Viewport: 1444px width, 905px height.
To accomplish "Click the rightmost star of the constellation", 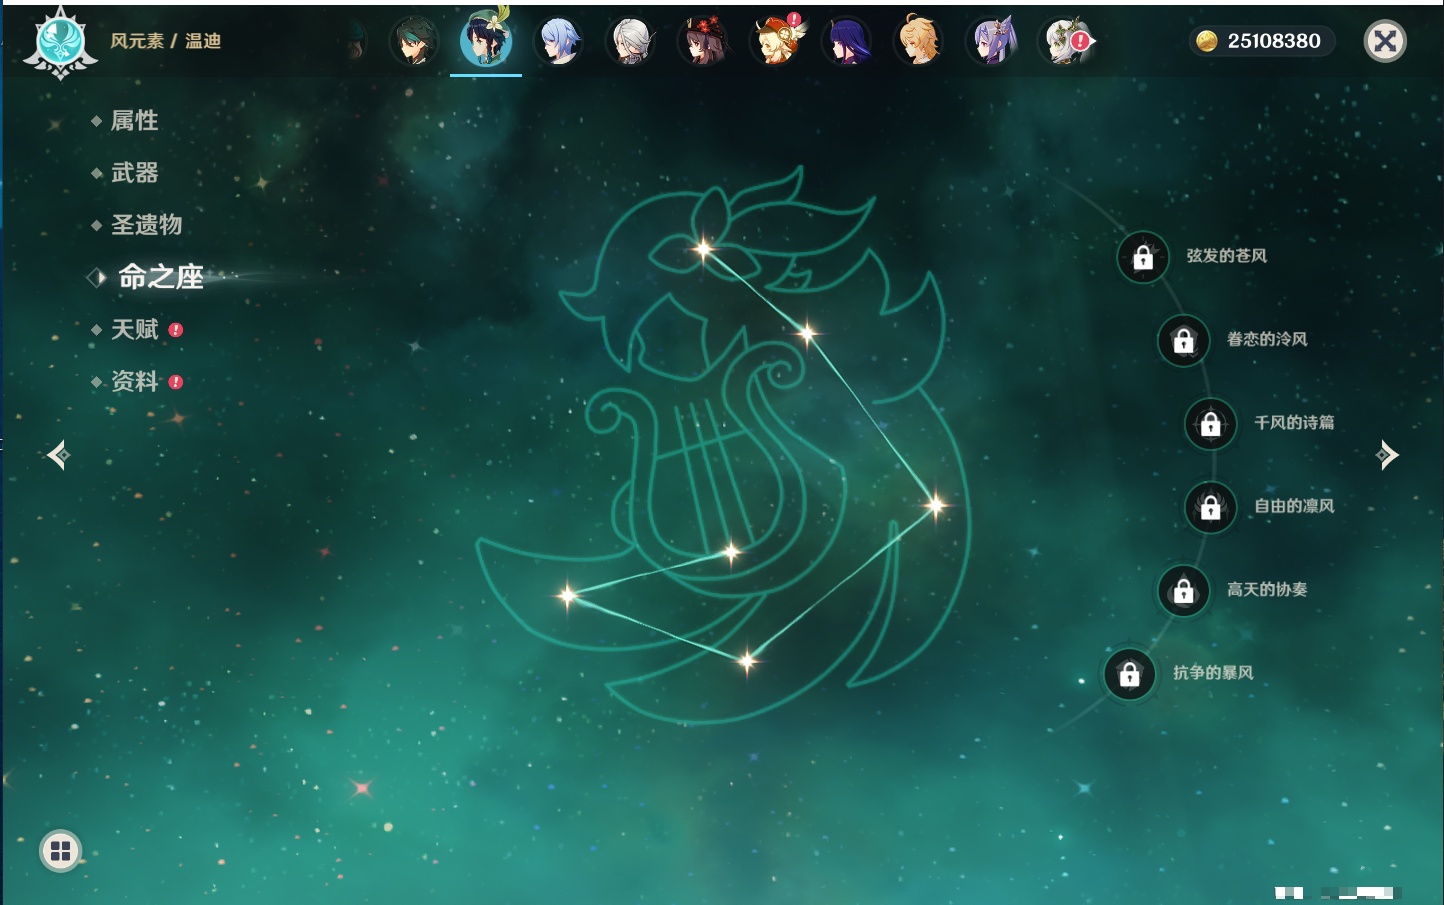I will point(935,505).
